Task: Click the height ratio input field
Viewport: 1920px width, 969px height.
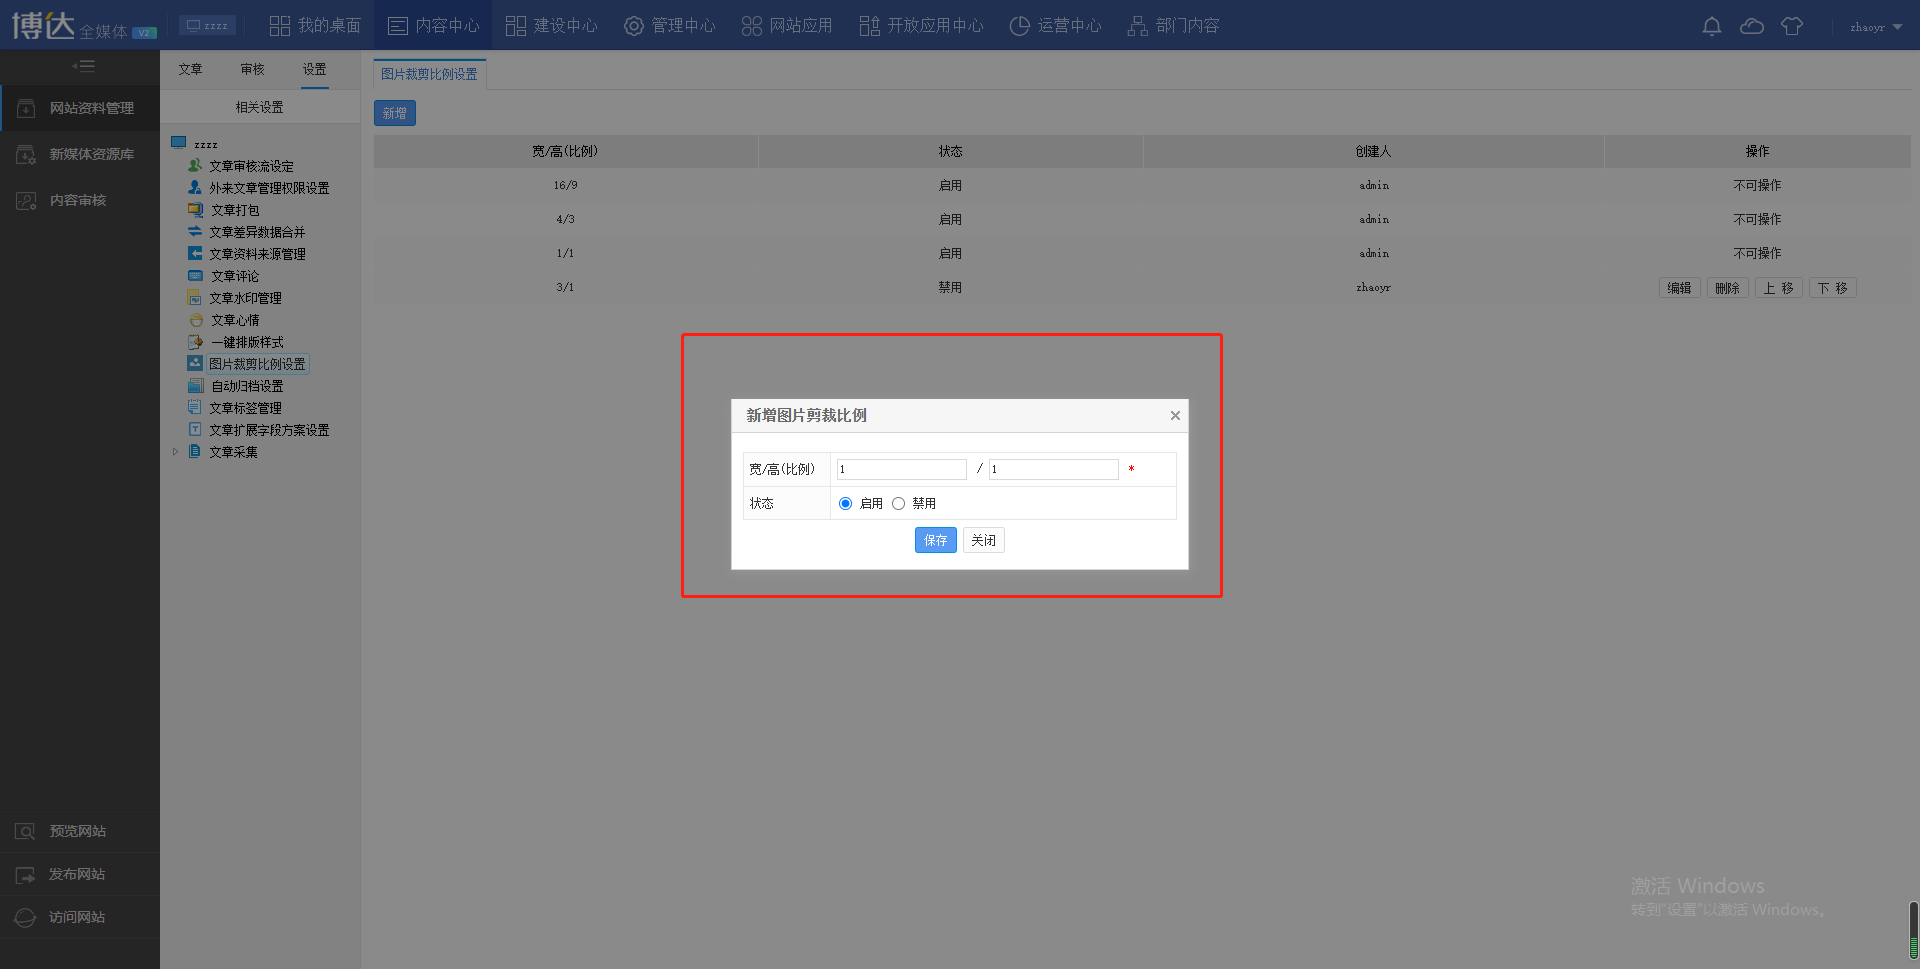Action: click(1053, 469)
